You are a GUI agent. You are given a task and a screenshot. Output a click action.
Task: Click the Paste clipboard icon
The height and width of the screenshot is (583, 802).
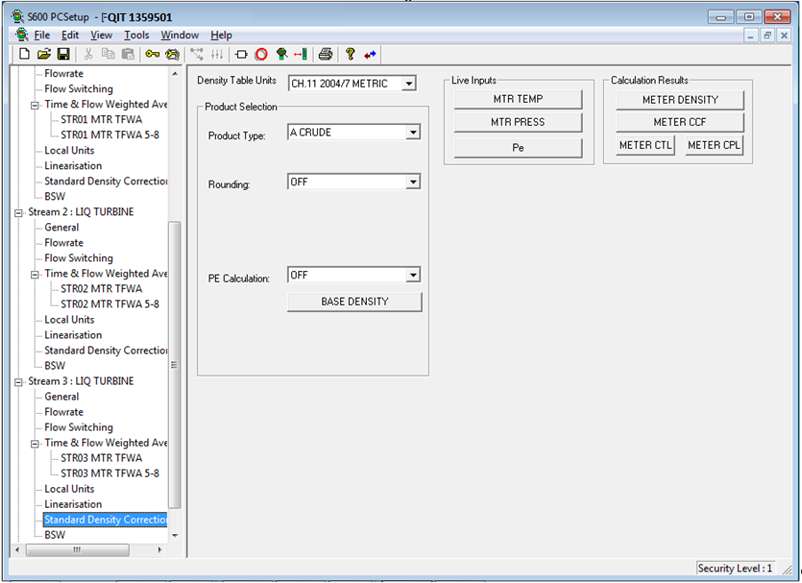pyautogui.click(x=128, y=54)
